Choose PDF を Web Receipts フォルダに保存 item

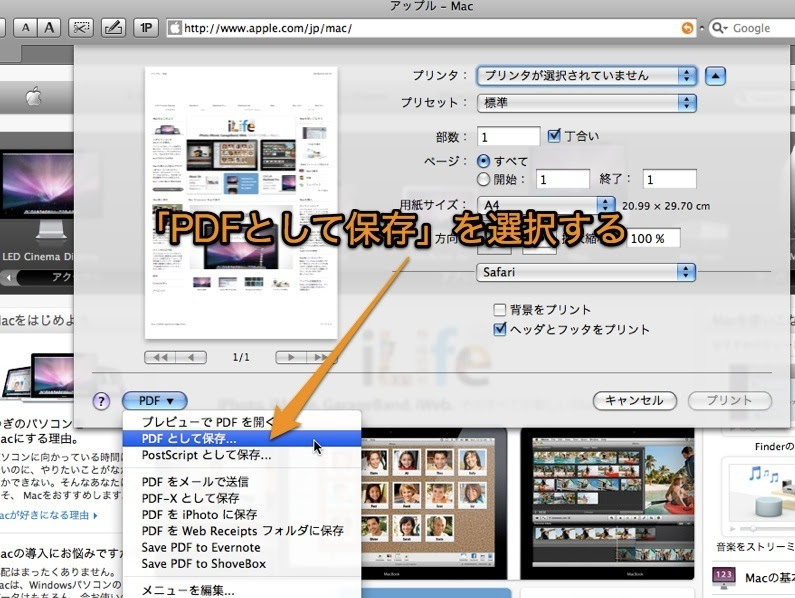242,531
